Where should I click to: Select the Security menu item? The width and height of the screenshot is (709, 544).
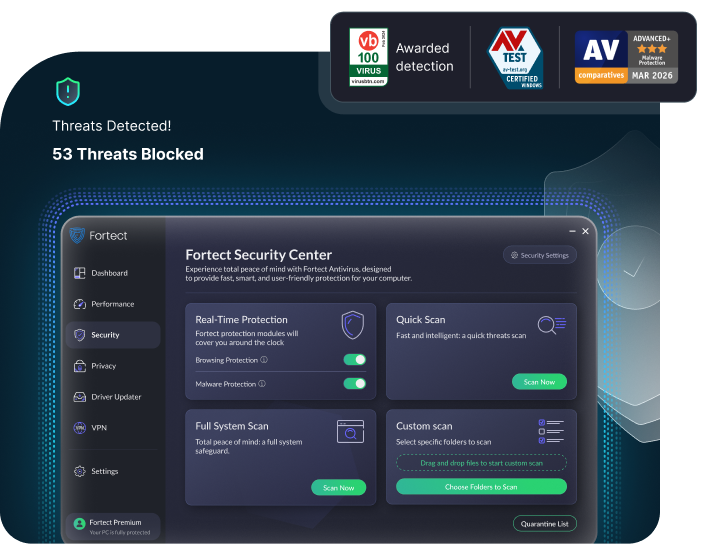pyautogui.click(x=113, y=335)
